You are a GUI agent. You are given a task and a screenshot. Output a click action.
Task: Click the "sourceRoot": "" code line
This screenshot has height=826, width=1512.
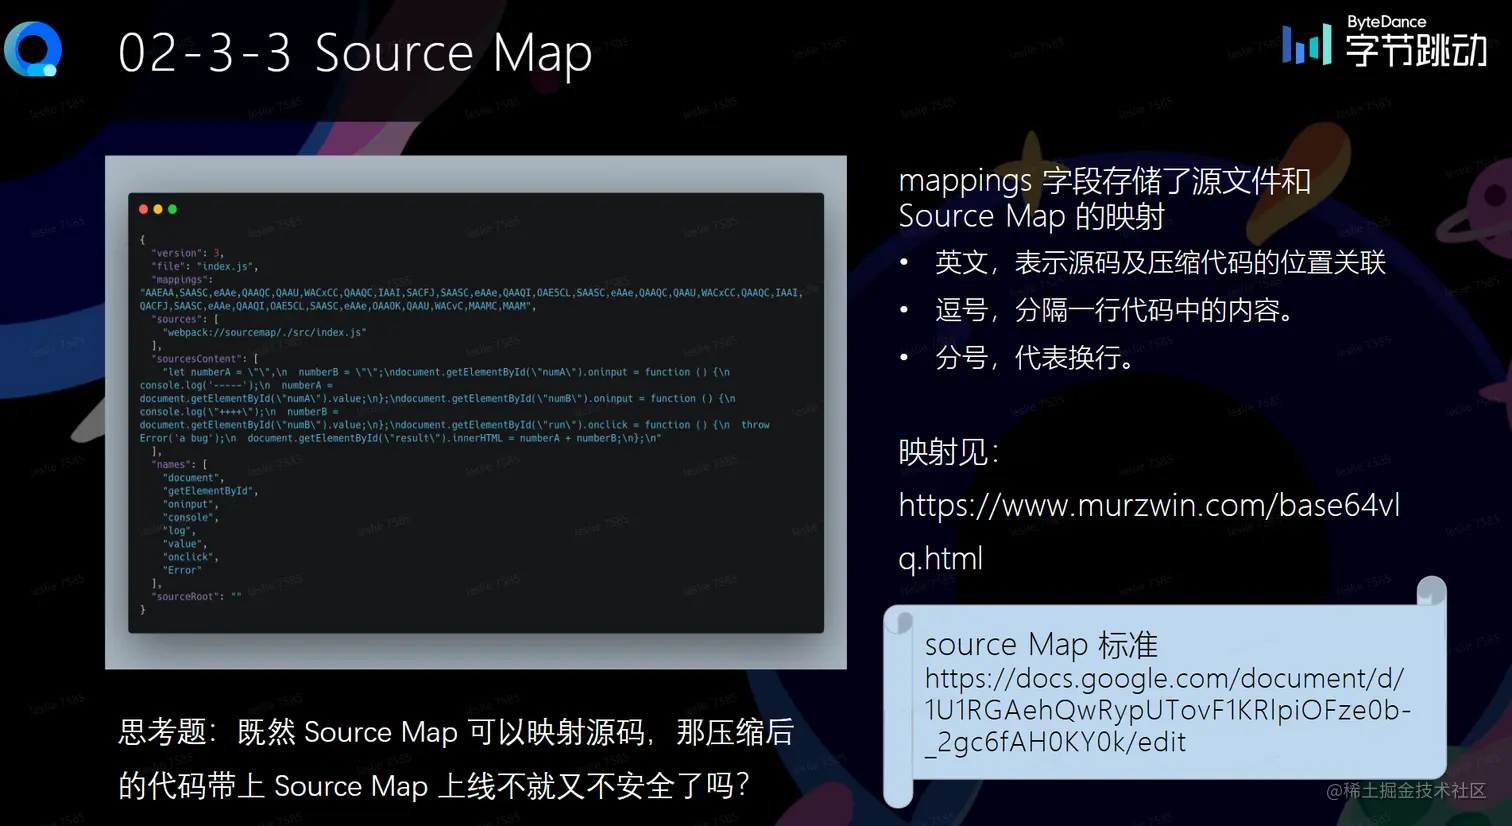pos(196,596)
